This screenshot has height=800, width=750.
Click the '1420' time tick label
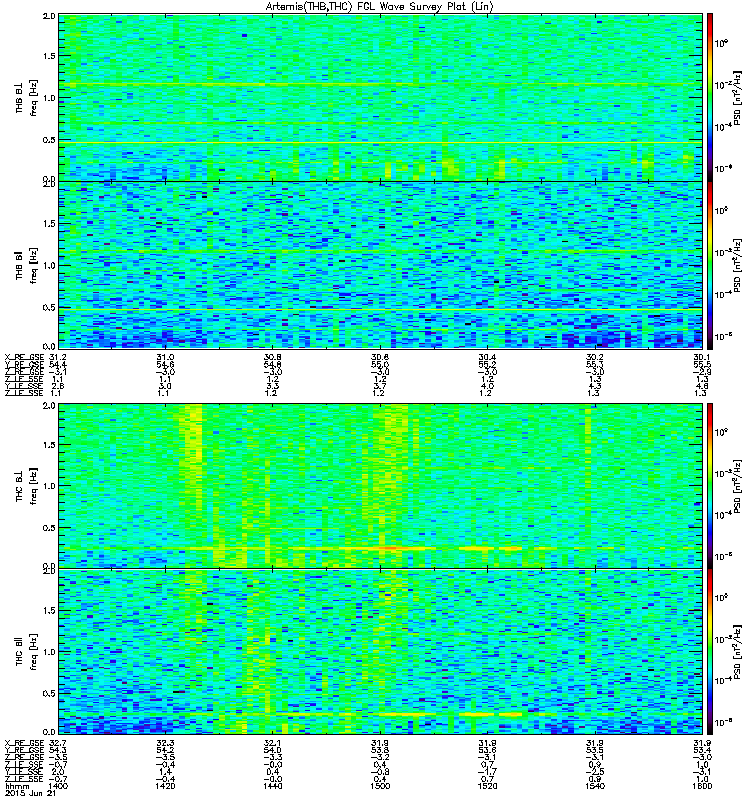(x=165, y=786)
